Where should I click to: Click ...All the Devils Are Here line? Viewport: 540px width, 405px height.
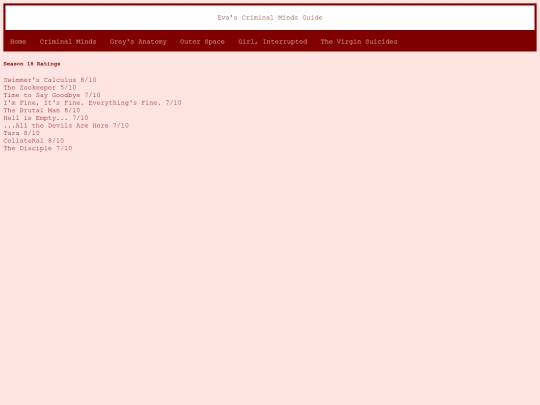pos(66,125)
